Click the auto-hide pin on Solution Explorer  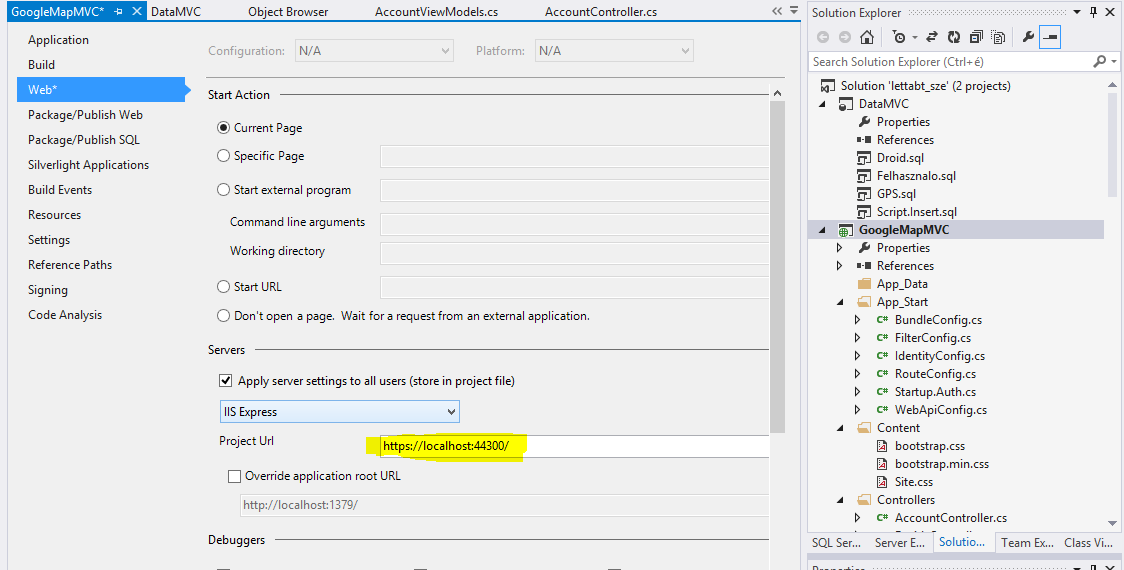(x=1093, y=12)
